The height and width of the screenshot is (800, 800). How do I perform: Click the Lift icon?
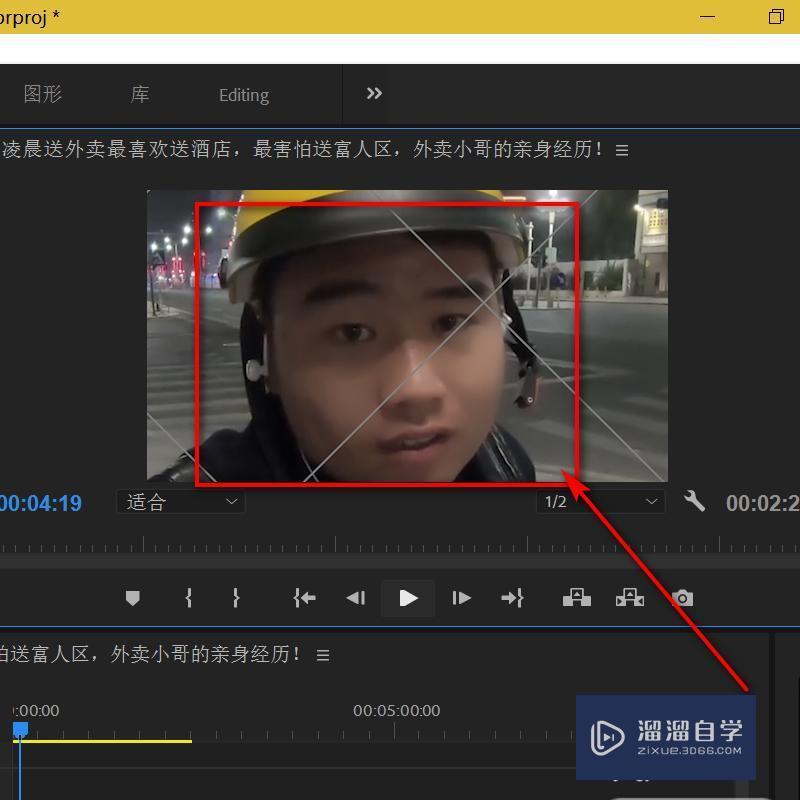click(x=576, y=598)
